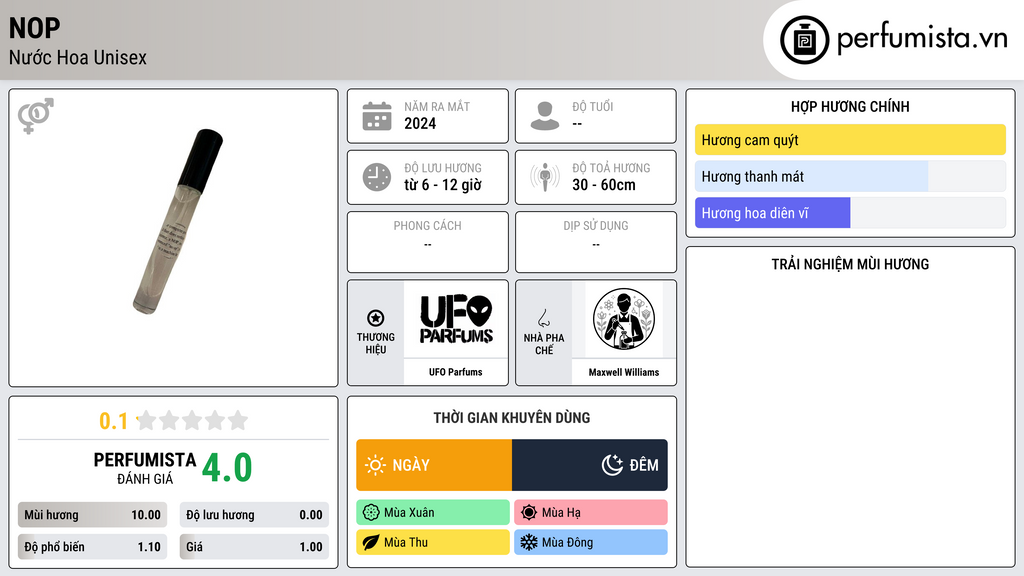
Task: Open the UFO Parfums brand logo
Action: pos(456,319)
